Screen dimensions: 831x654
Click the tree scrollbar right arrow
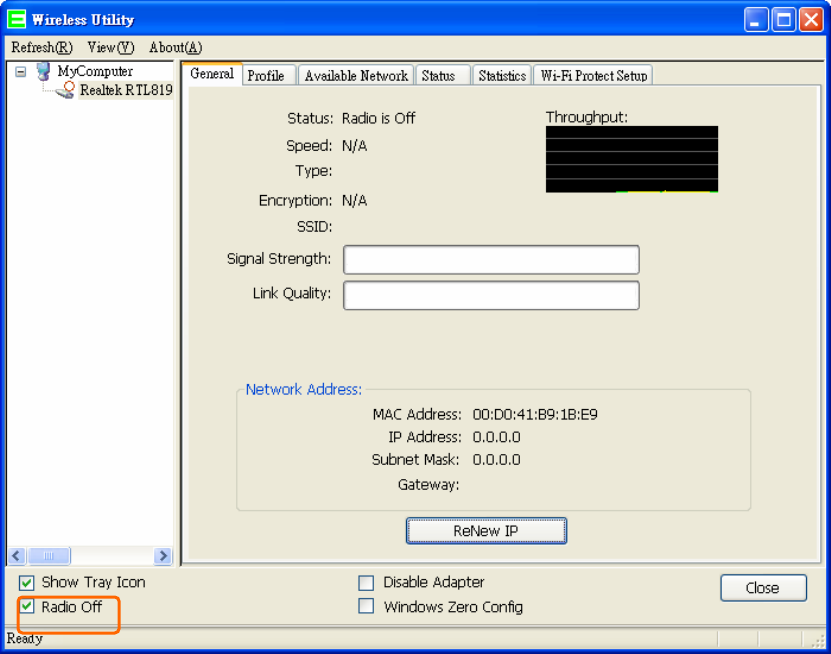(163, 555)
